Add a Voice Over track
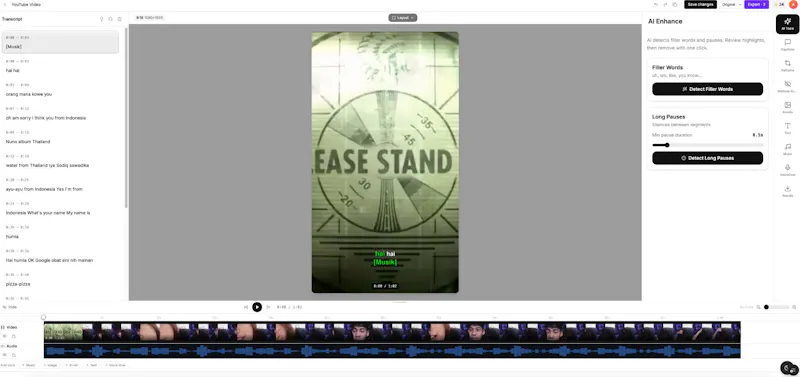Image resolution: width=800 pixels, height=377 pixels. tap(116, 365)
